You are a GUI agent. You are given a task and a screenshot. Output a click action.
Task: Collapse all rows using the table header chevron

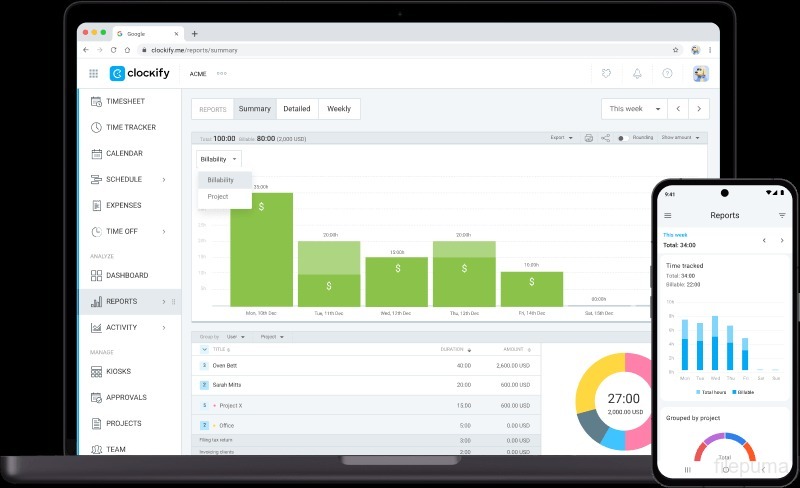click(x=205, y=350)
